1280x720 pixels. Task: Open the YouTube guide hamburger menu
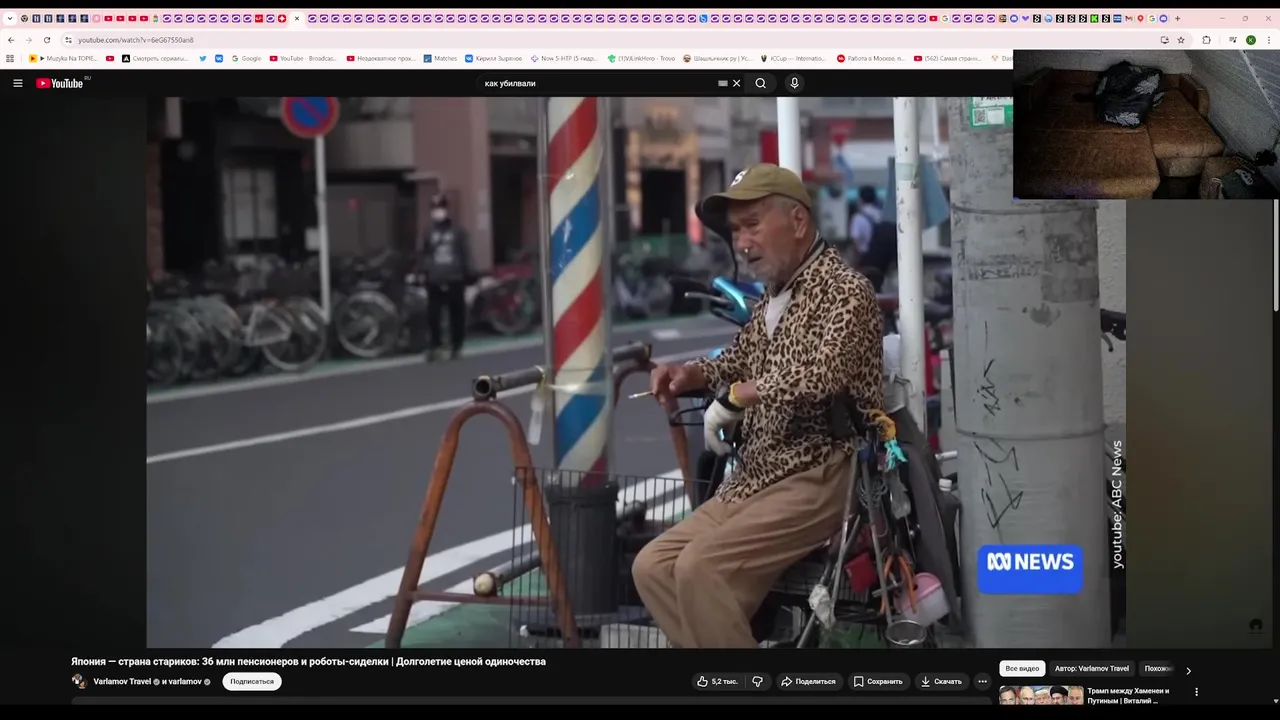coord(17,83)
